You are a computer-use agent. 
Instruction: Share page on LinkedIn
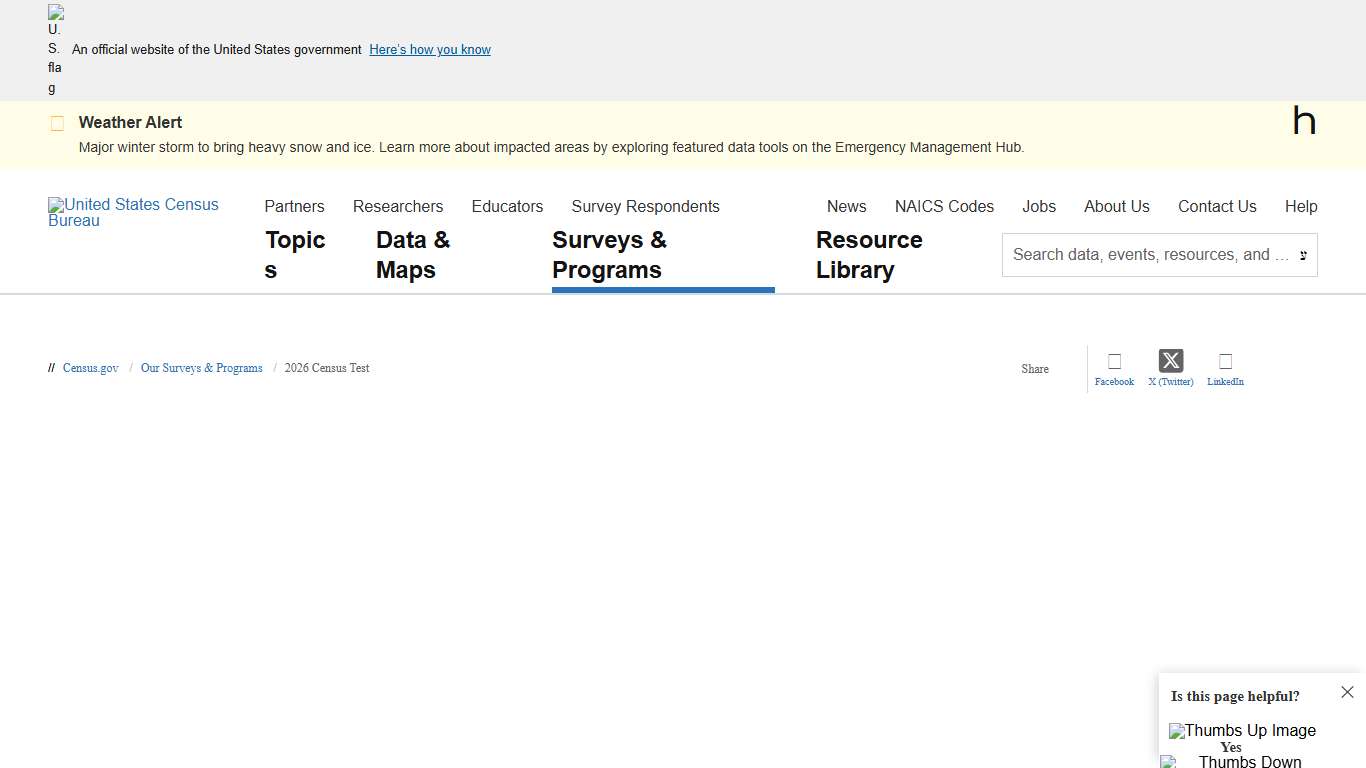[1225, 368]
